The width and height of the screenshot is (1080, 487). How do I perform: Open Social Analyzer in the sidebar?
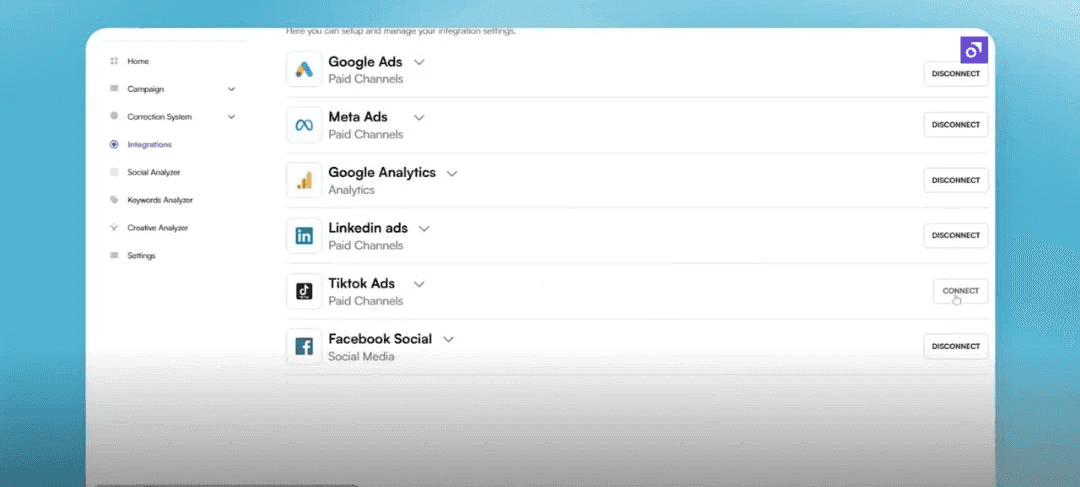coord(154,172)
